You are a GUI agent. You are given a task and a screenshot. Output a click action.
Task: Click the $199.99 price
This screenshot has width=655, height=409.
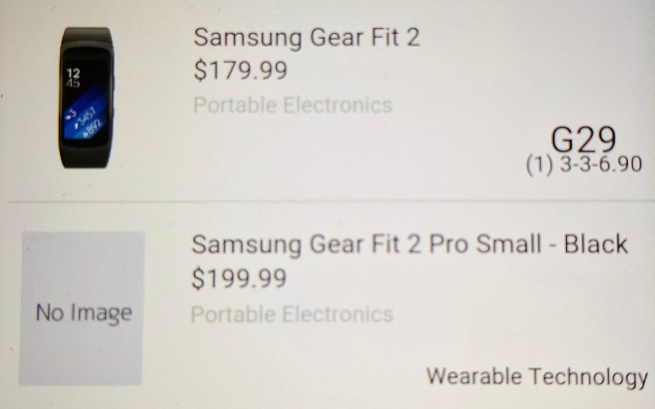pyautogui.click(x=239, y=279)
